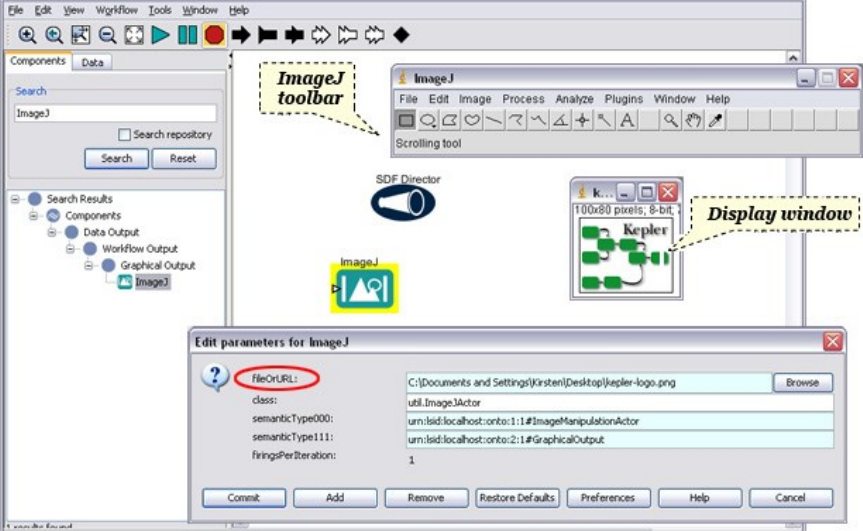Open Kepler's File menu
The height and width of the screenshot is (531, 863).
[x=15, y=10]
